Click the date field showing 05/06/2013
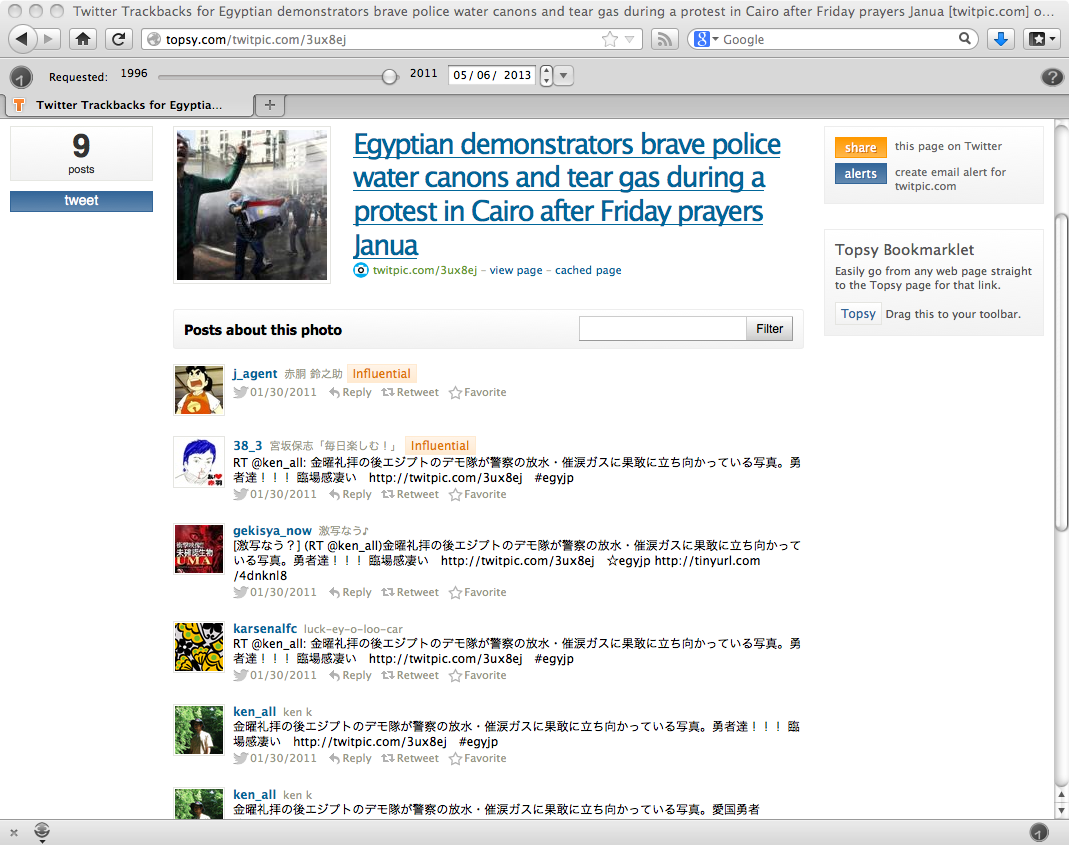 pos(492,75)
